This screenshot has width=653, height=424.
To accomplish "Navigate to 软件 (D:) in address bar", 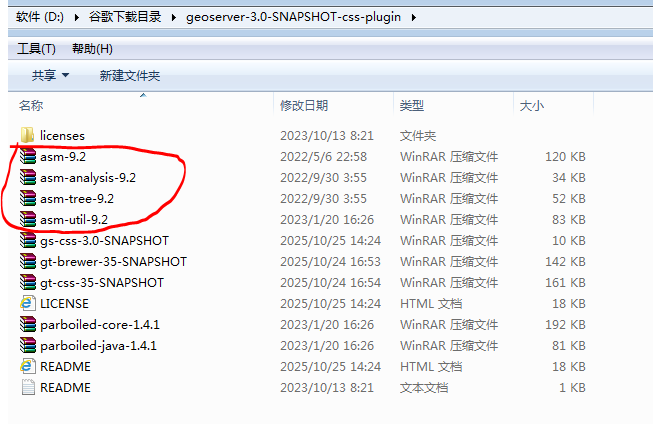I will click(40, 17).
